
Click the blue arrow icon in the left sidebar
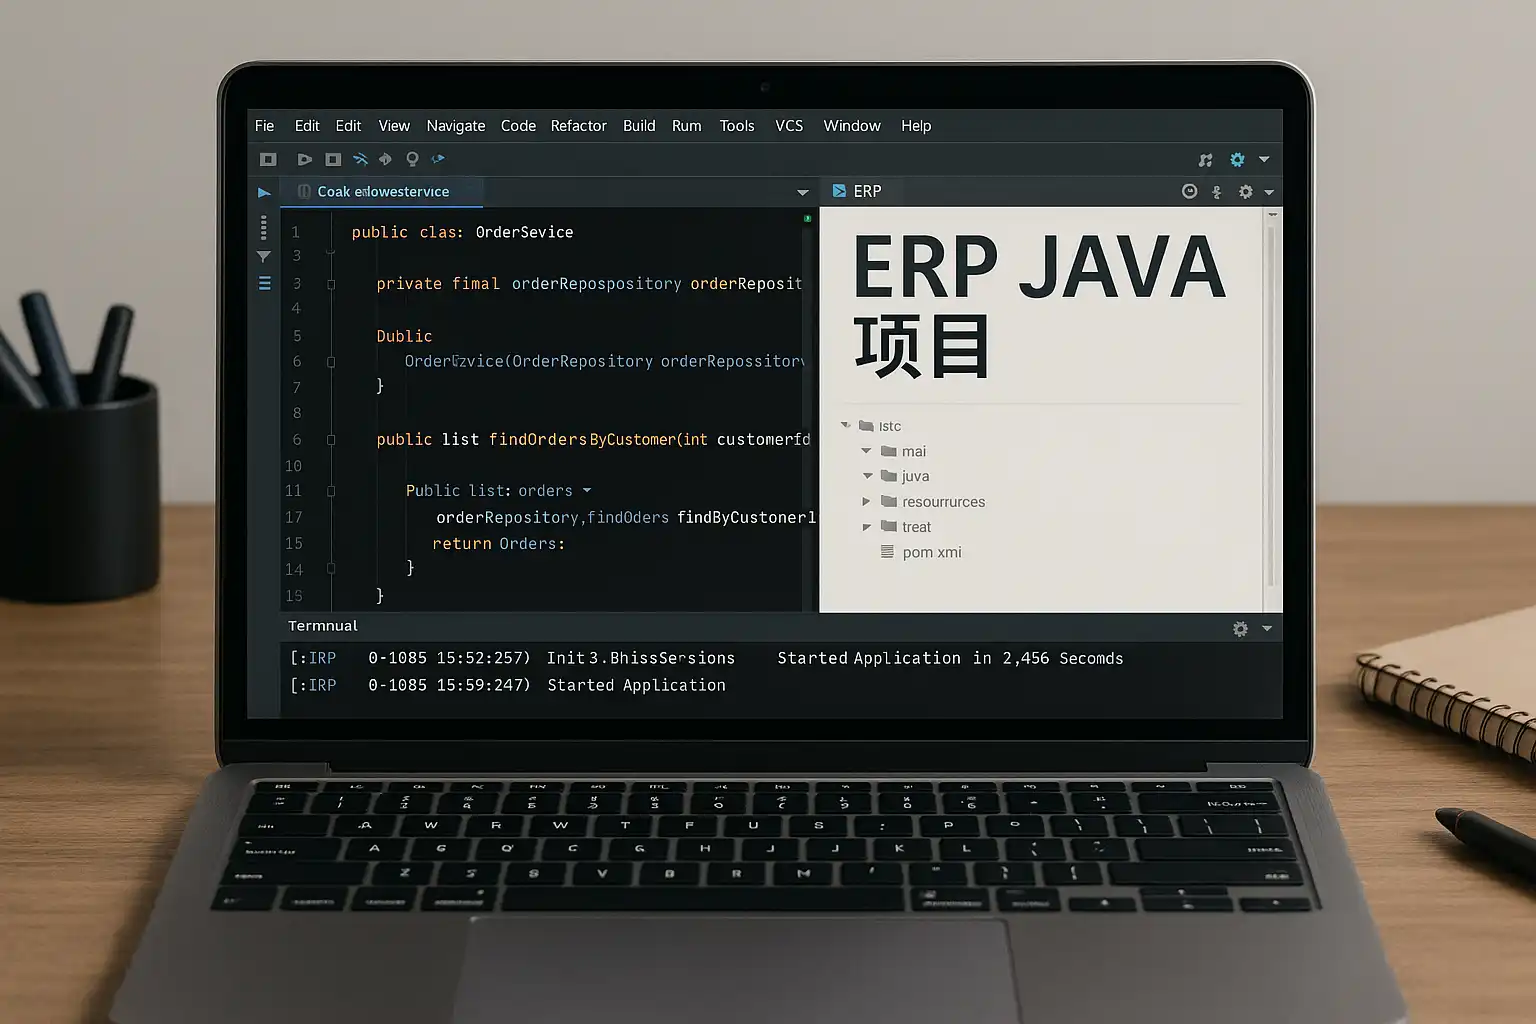[x=264, y=192]
